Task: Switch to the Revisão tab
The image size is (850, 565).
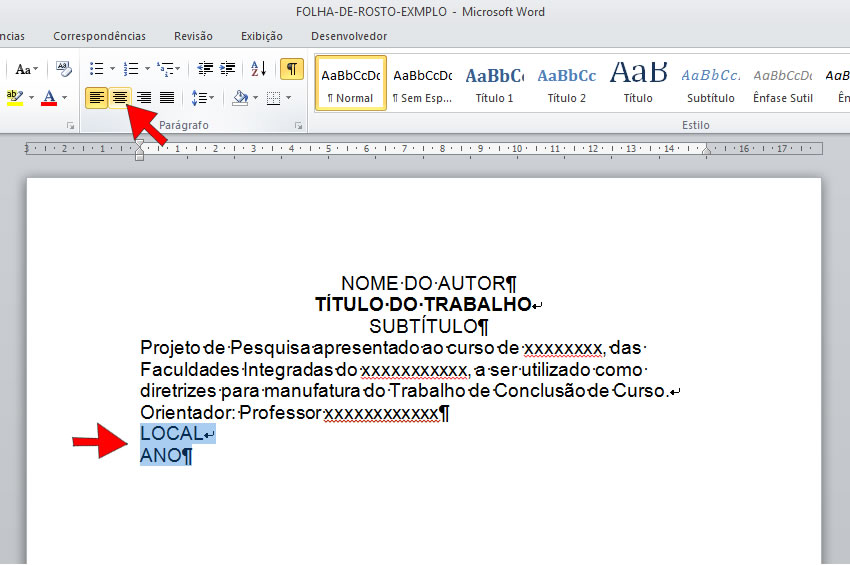Action: [x=193, y=36]
